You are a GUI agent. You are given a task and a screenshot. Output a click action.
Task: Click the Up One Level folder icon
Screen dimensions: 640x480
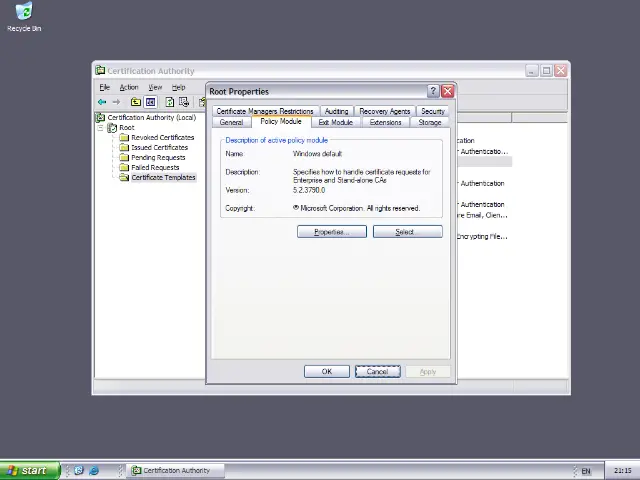click(136, 102)
